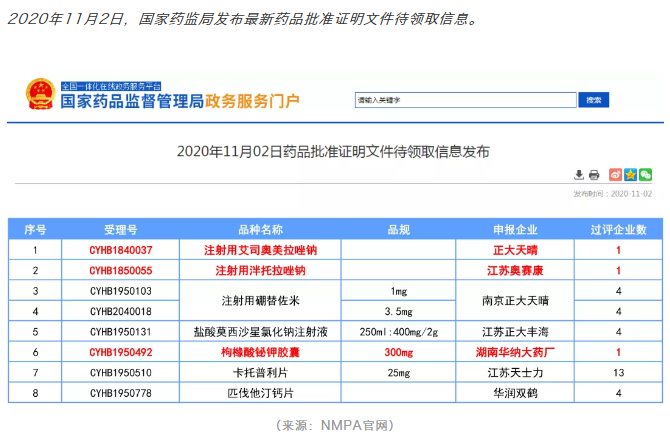Share via the red Weibo icon
The image size is (670, 443).
(x=616, y=175)
